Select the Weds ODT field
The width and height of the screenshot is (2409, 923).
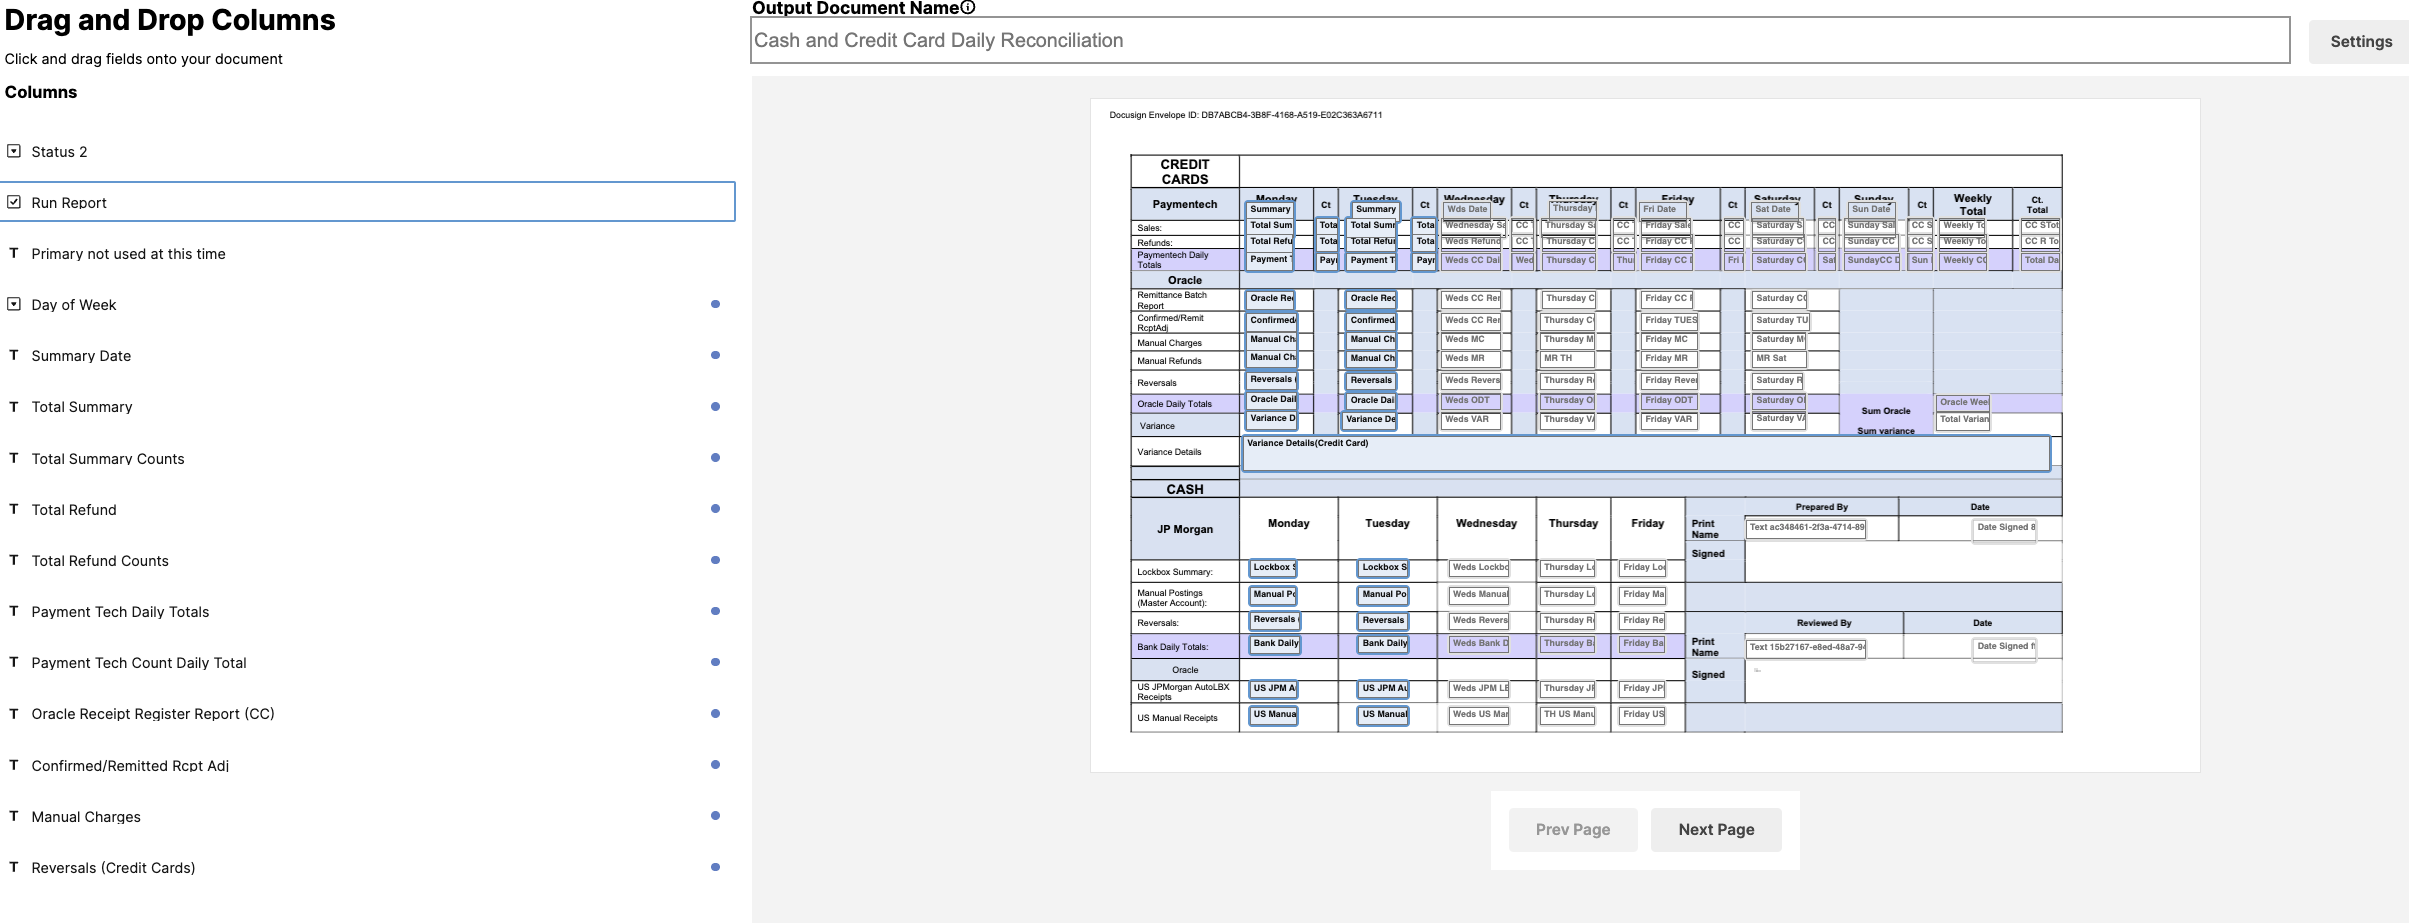(x=1471, y=401)
